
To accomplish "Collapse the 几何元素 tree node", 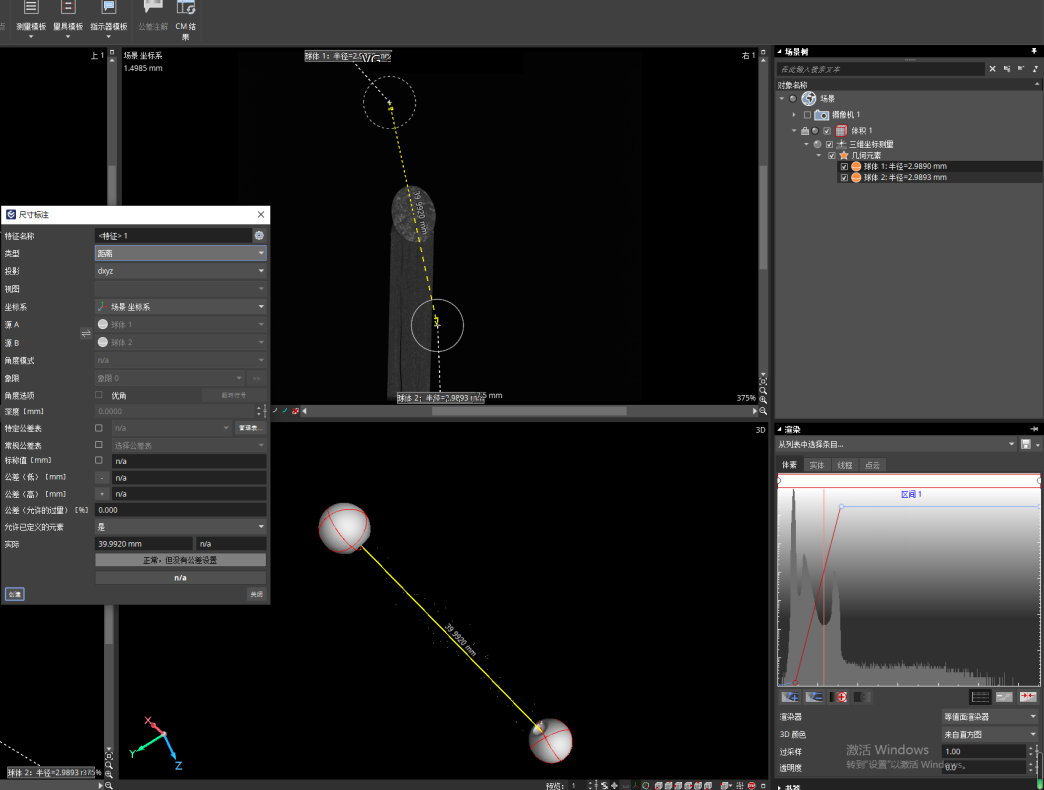I will (x=820, y=155).
